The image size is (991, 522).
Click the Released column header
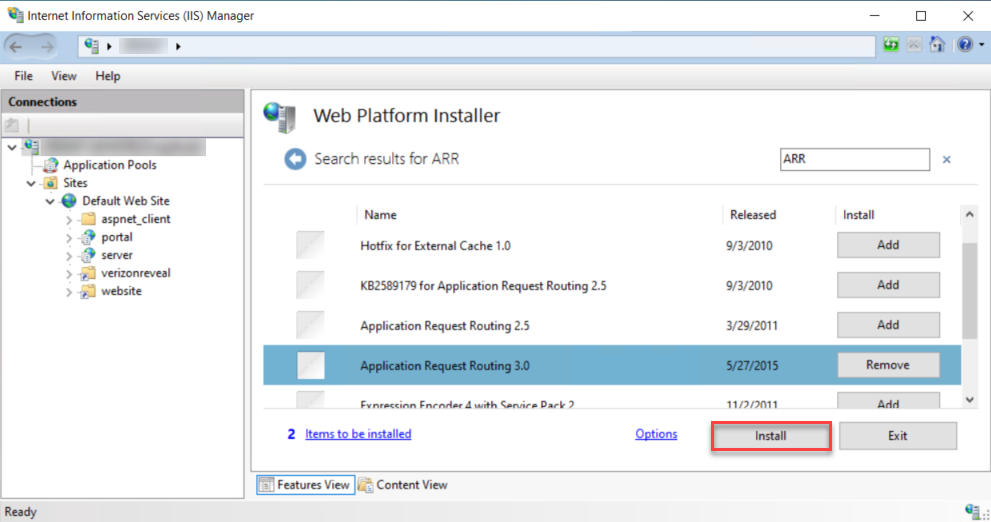click(x=753, y=215)
